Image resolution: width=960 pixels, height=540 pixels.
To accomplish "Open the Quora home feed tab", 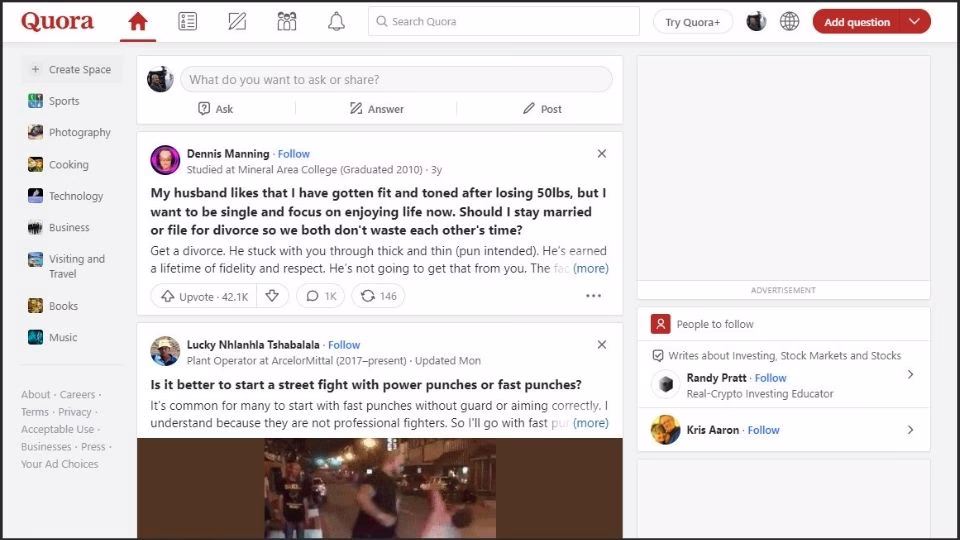I will (138, 21).
